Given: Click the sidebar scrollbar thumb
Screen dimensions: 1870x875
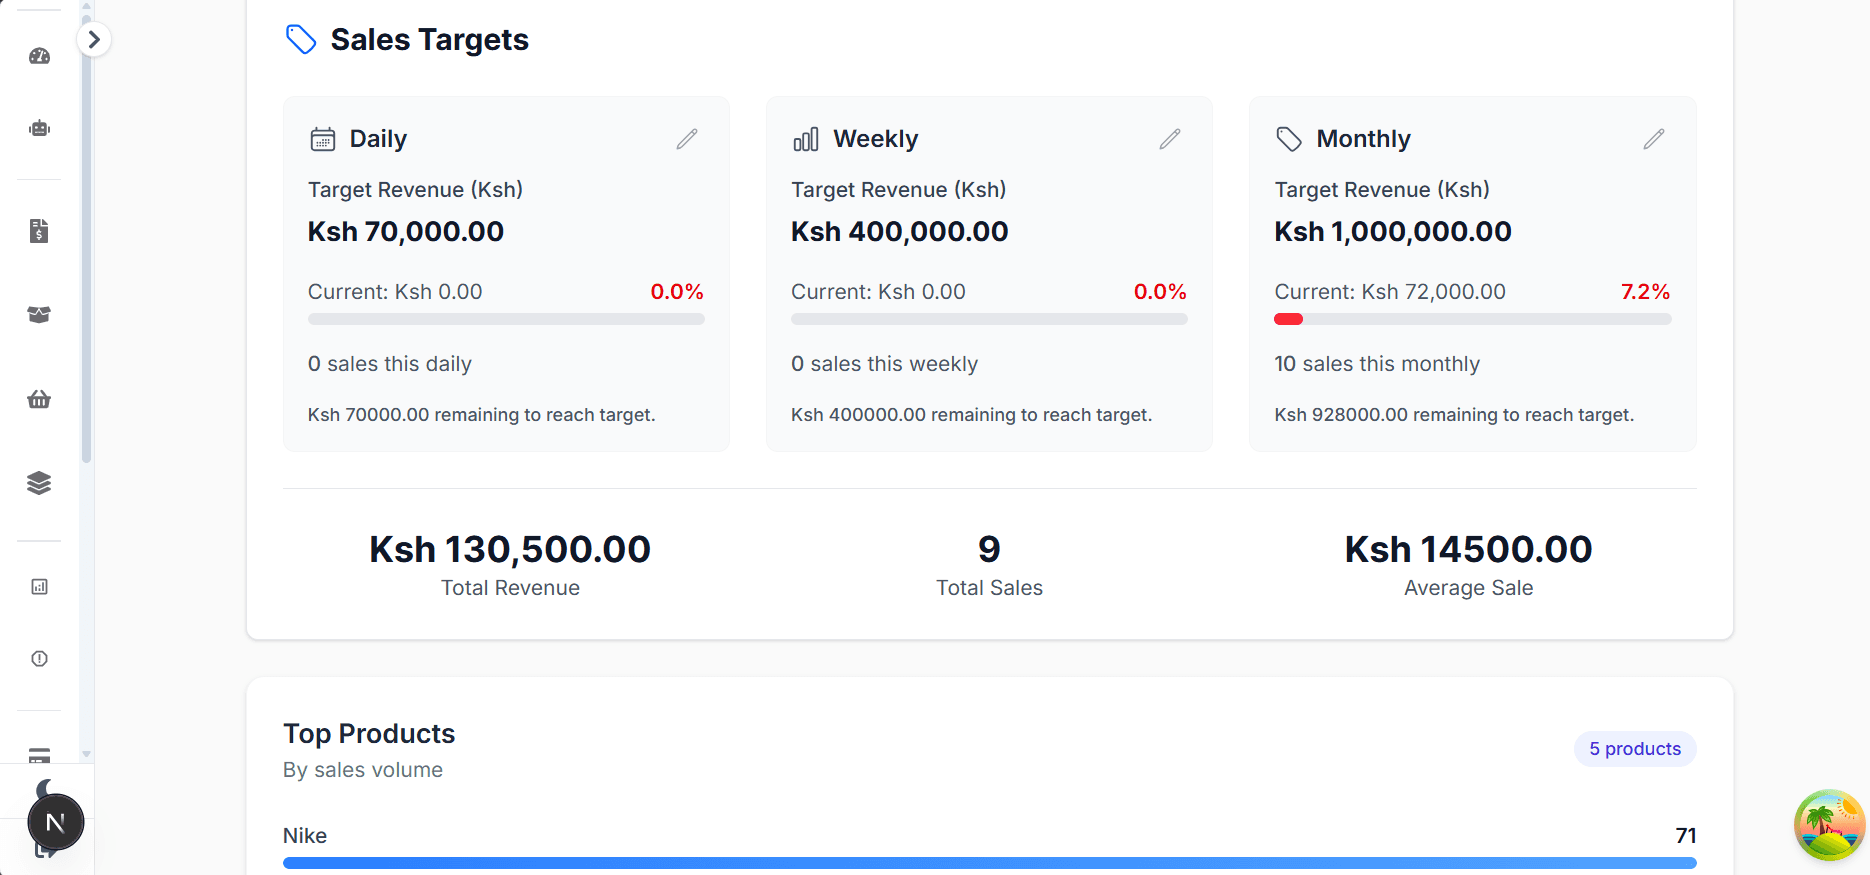Looking at the screenshot, I should 87,240.
